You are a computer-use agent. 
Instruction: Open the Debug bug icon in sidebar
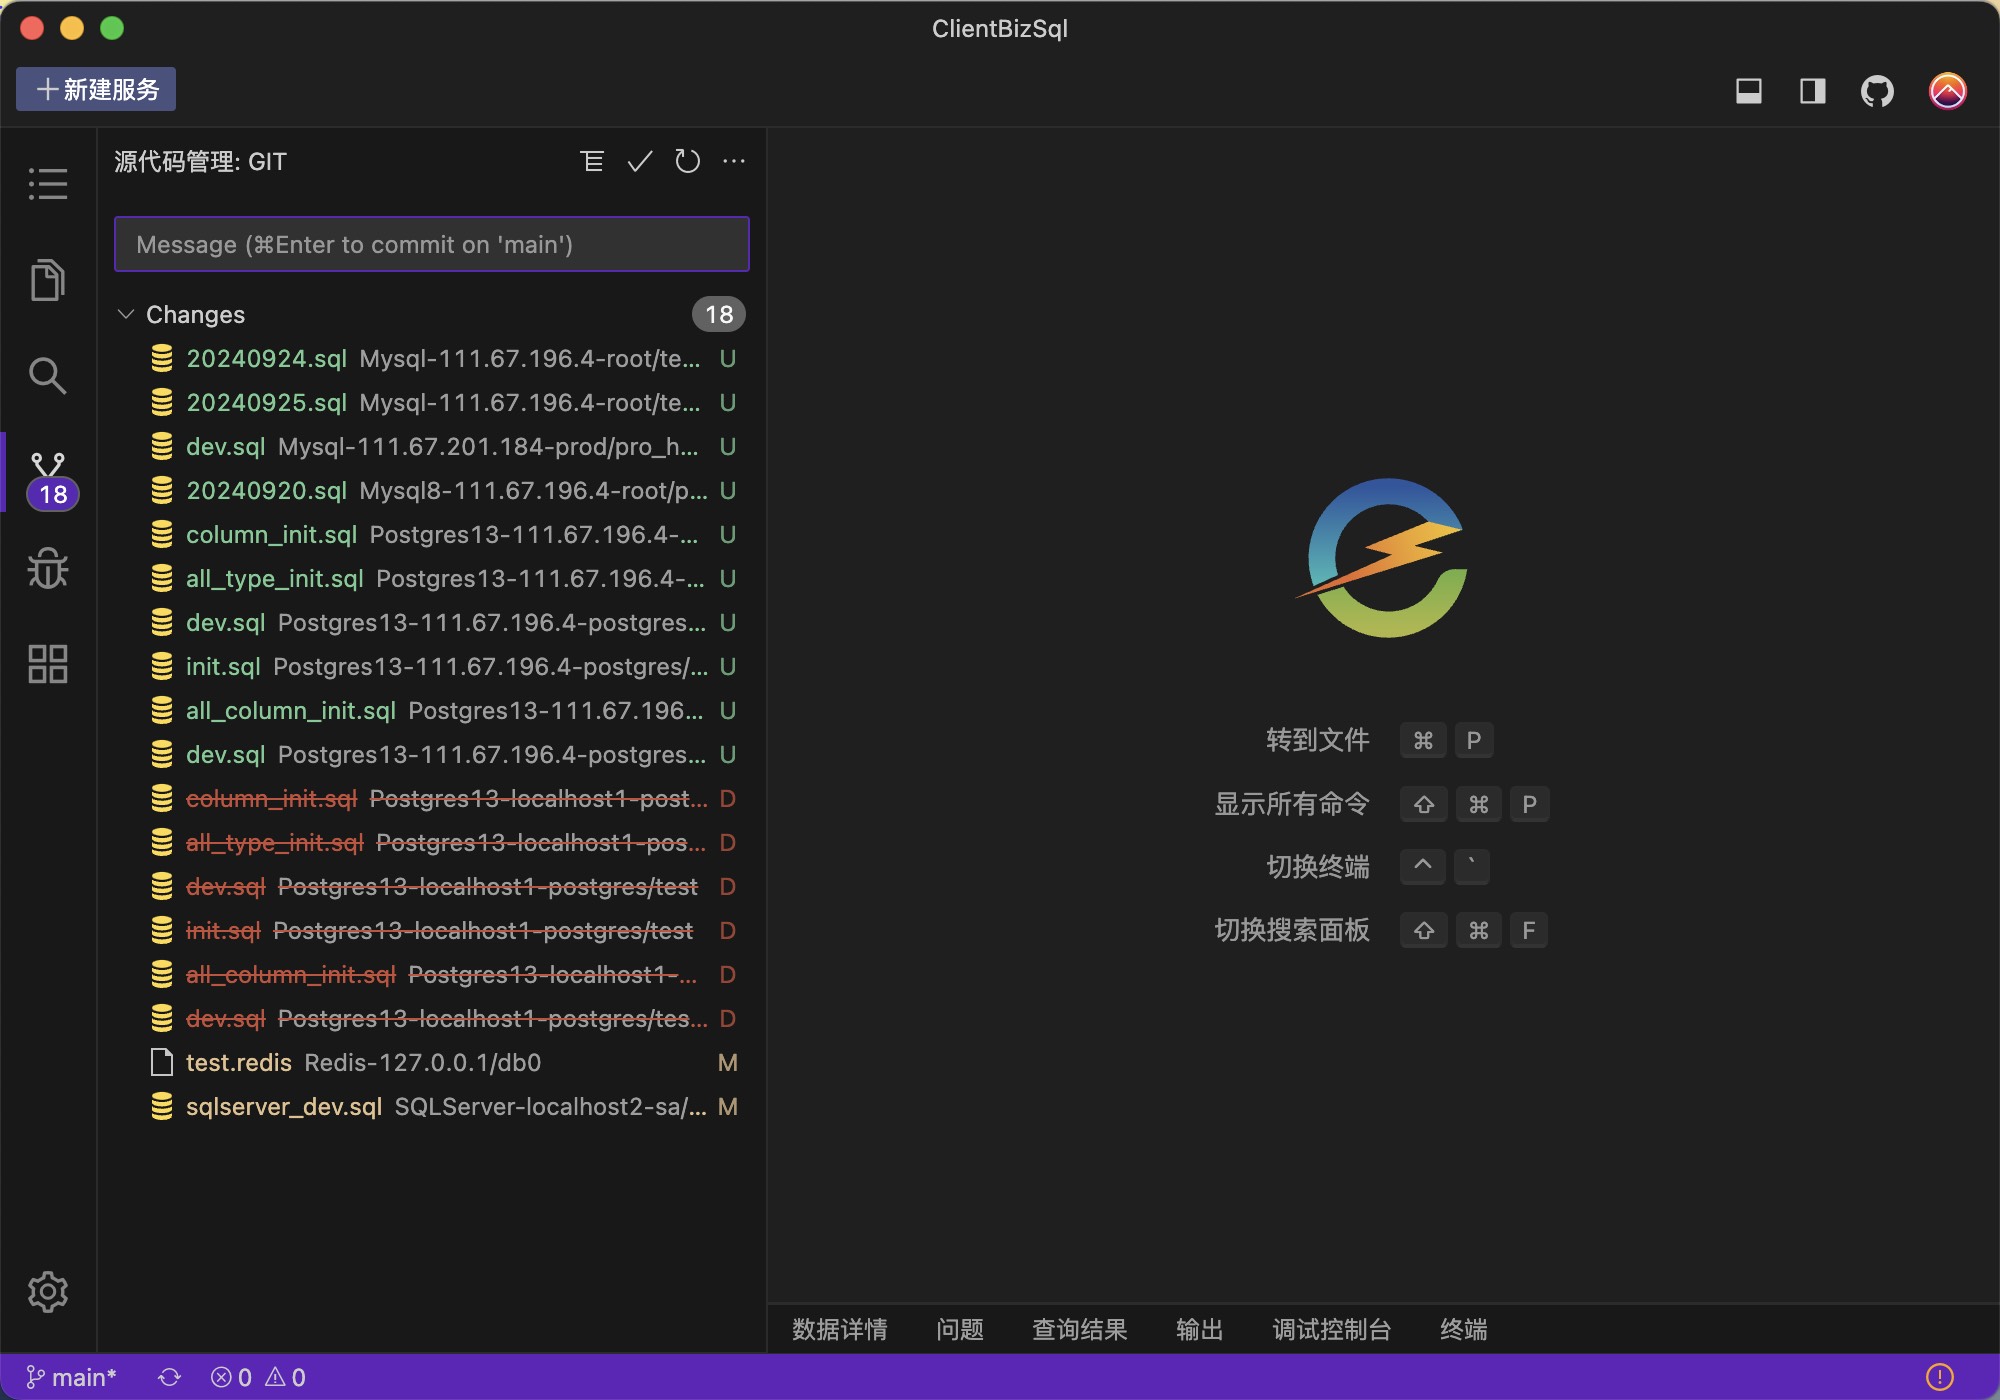pos(47,568)
